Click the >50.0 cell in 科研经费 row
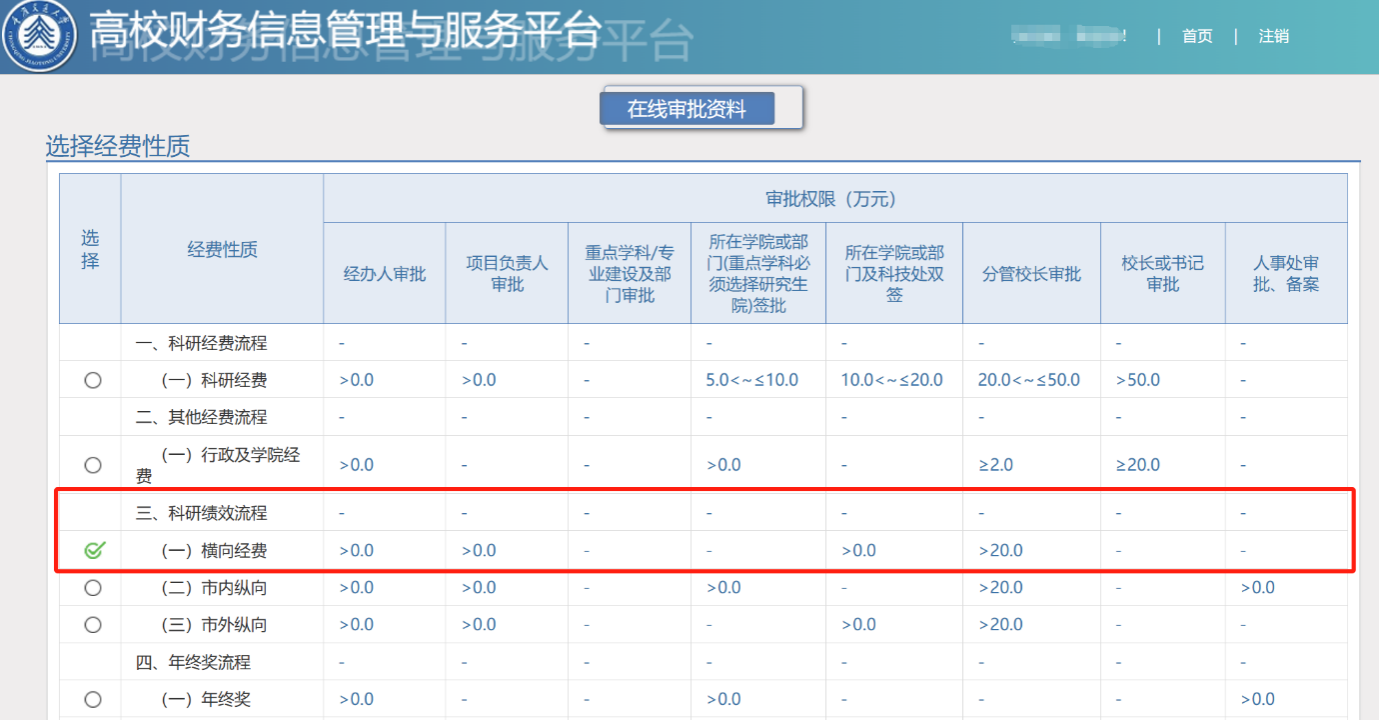The image size is (1379, 720). [x=1139, y=380]
